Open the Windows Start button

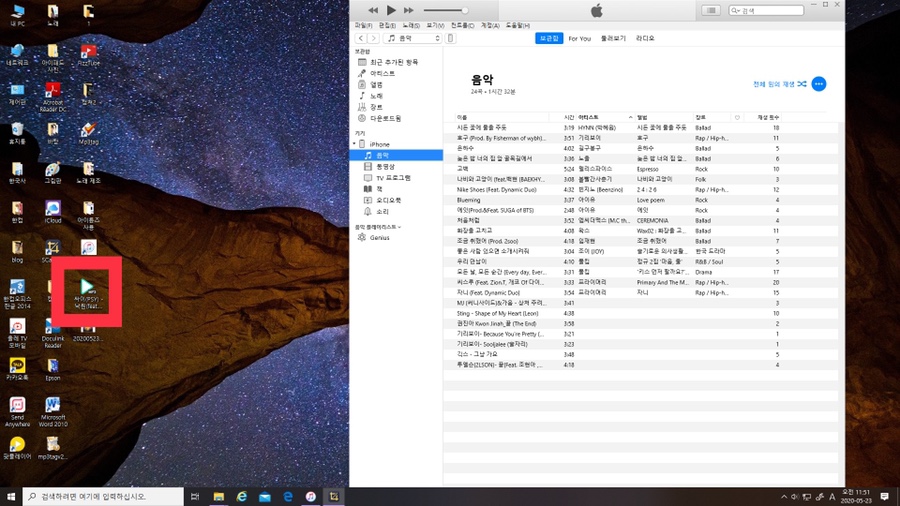11,497
